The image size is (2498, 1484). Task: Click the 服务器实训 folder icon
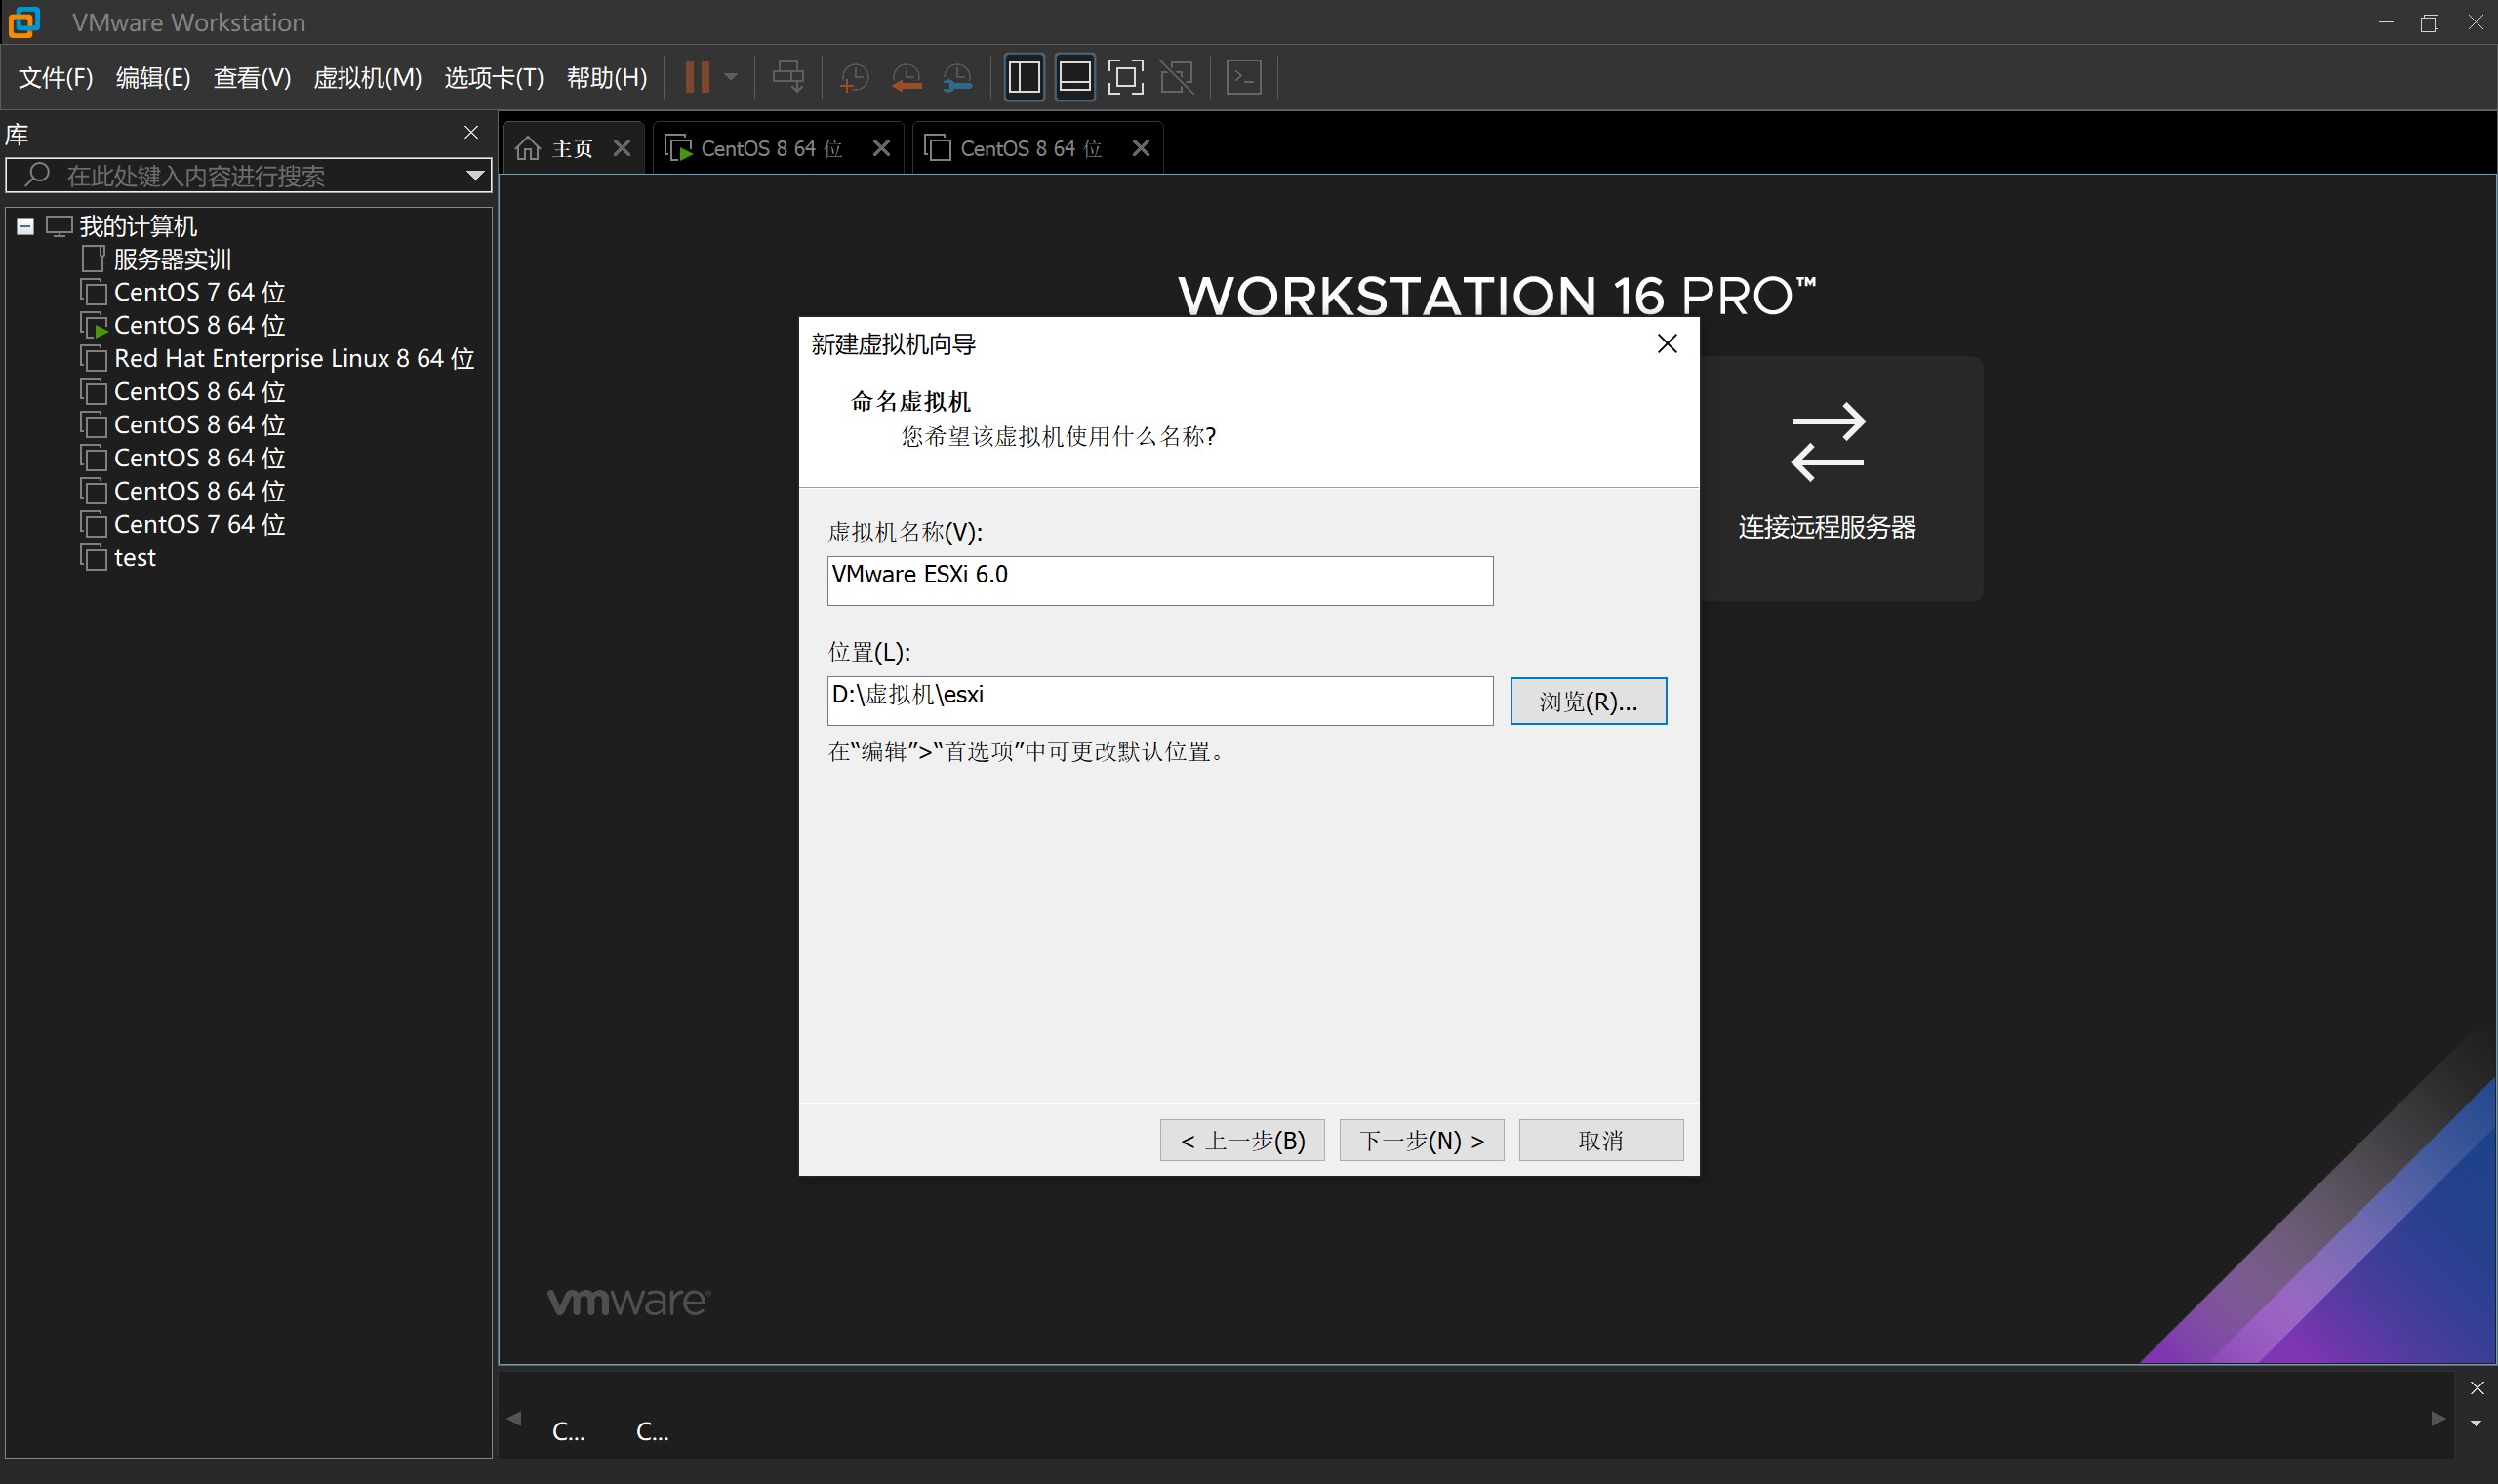pos(93,259)
